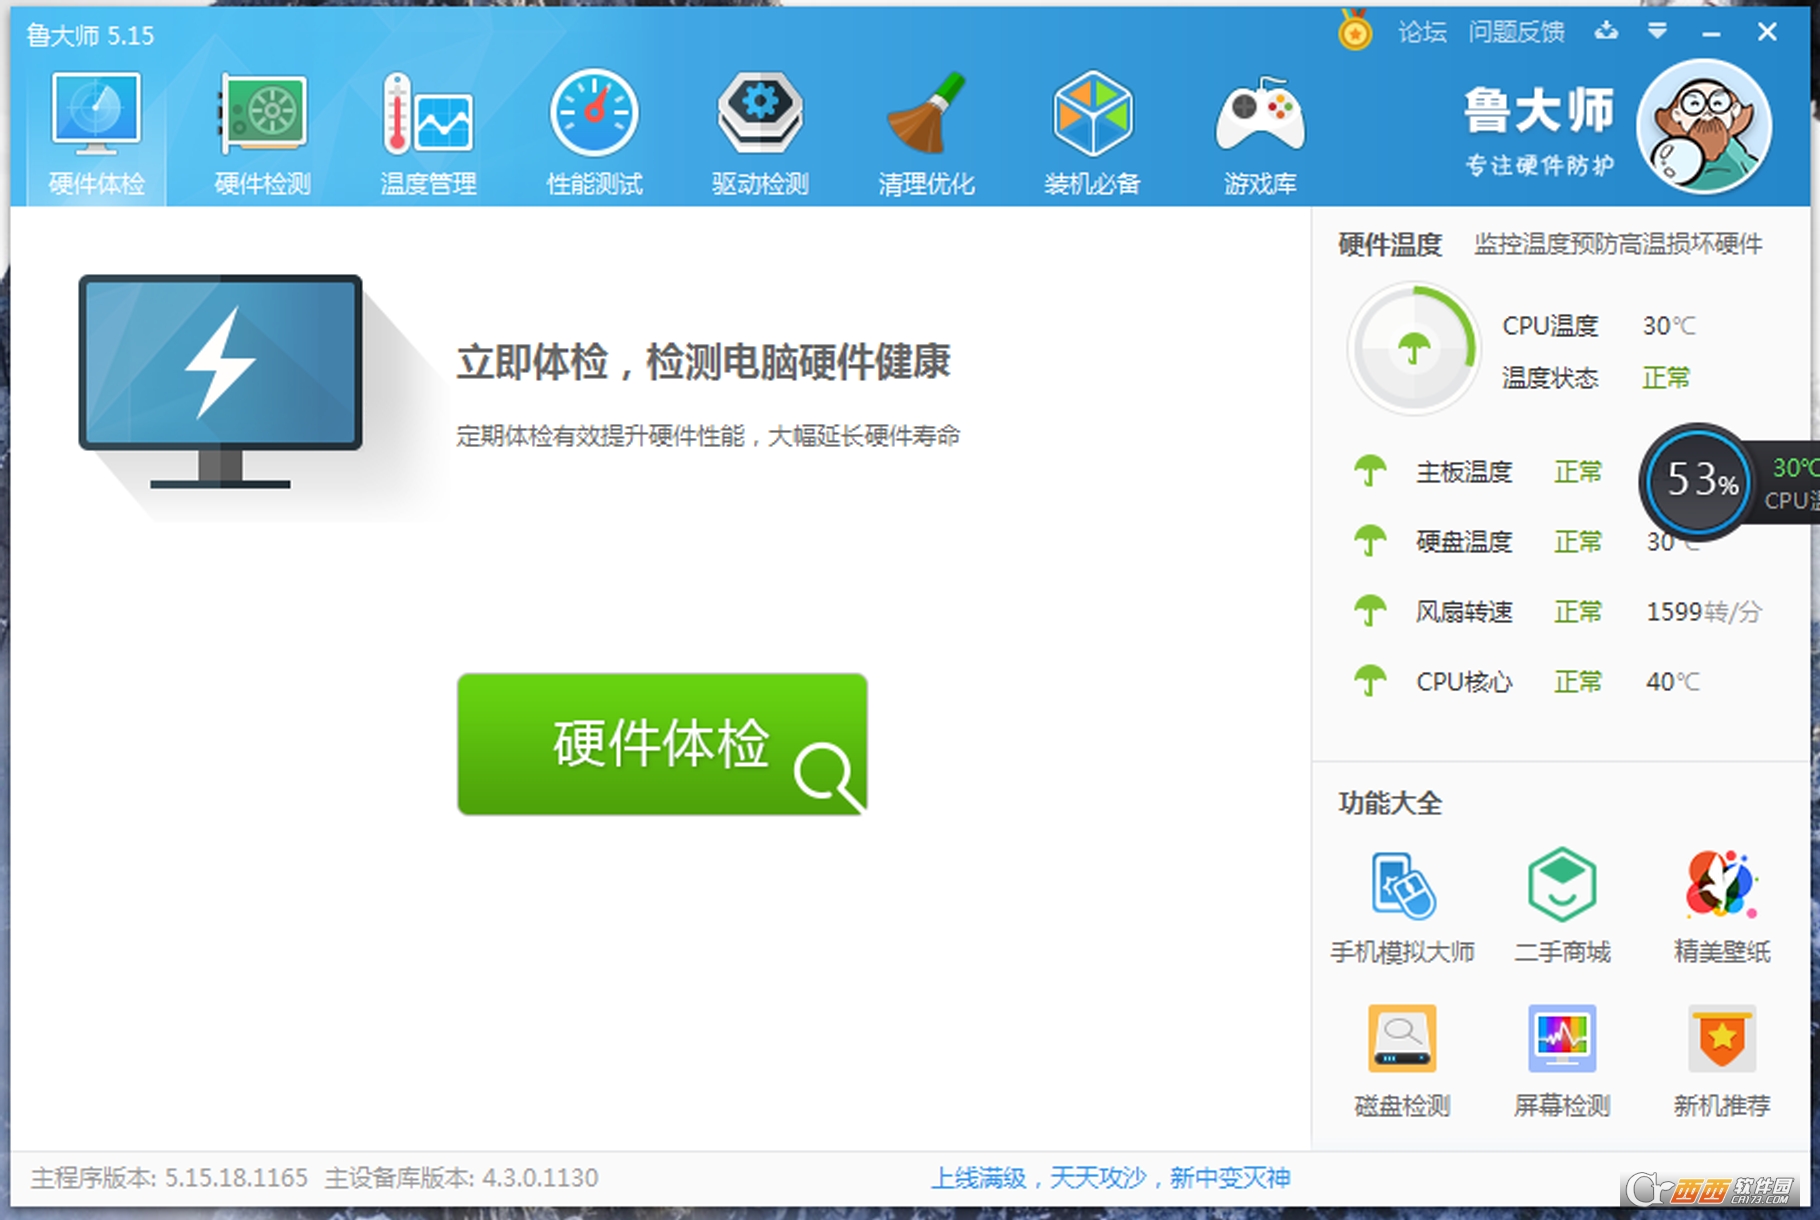Open the 论坛 forum
Viewport: 1820px width, 1220px height.
(1421, 31)
